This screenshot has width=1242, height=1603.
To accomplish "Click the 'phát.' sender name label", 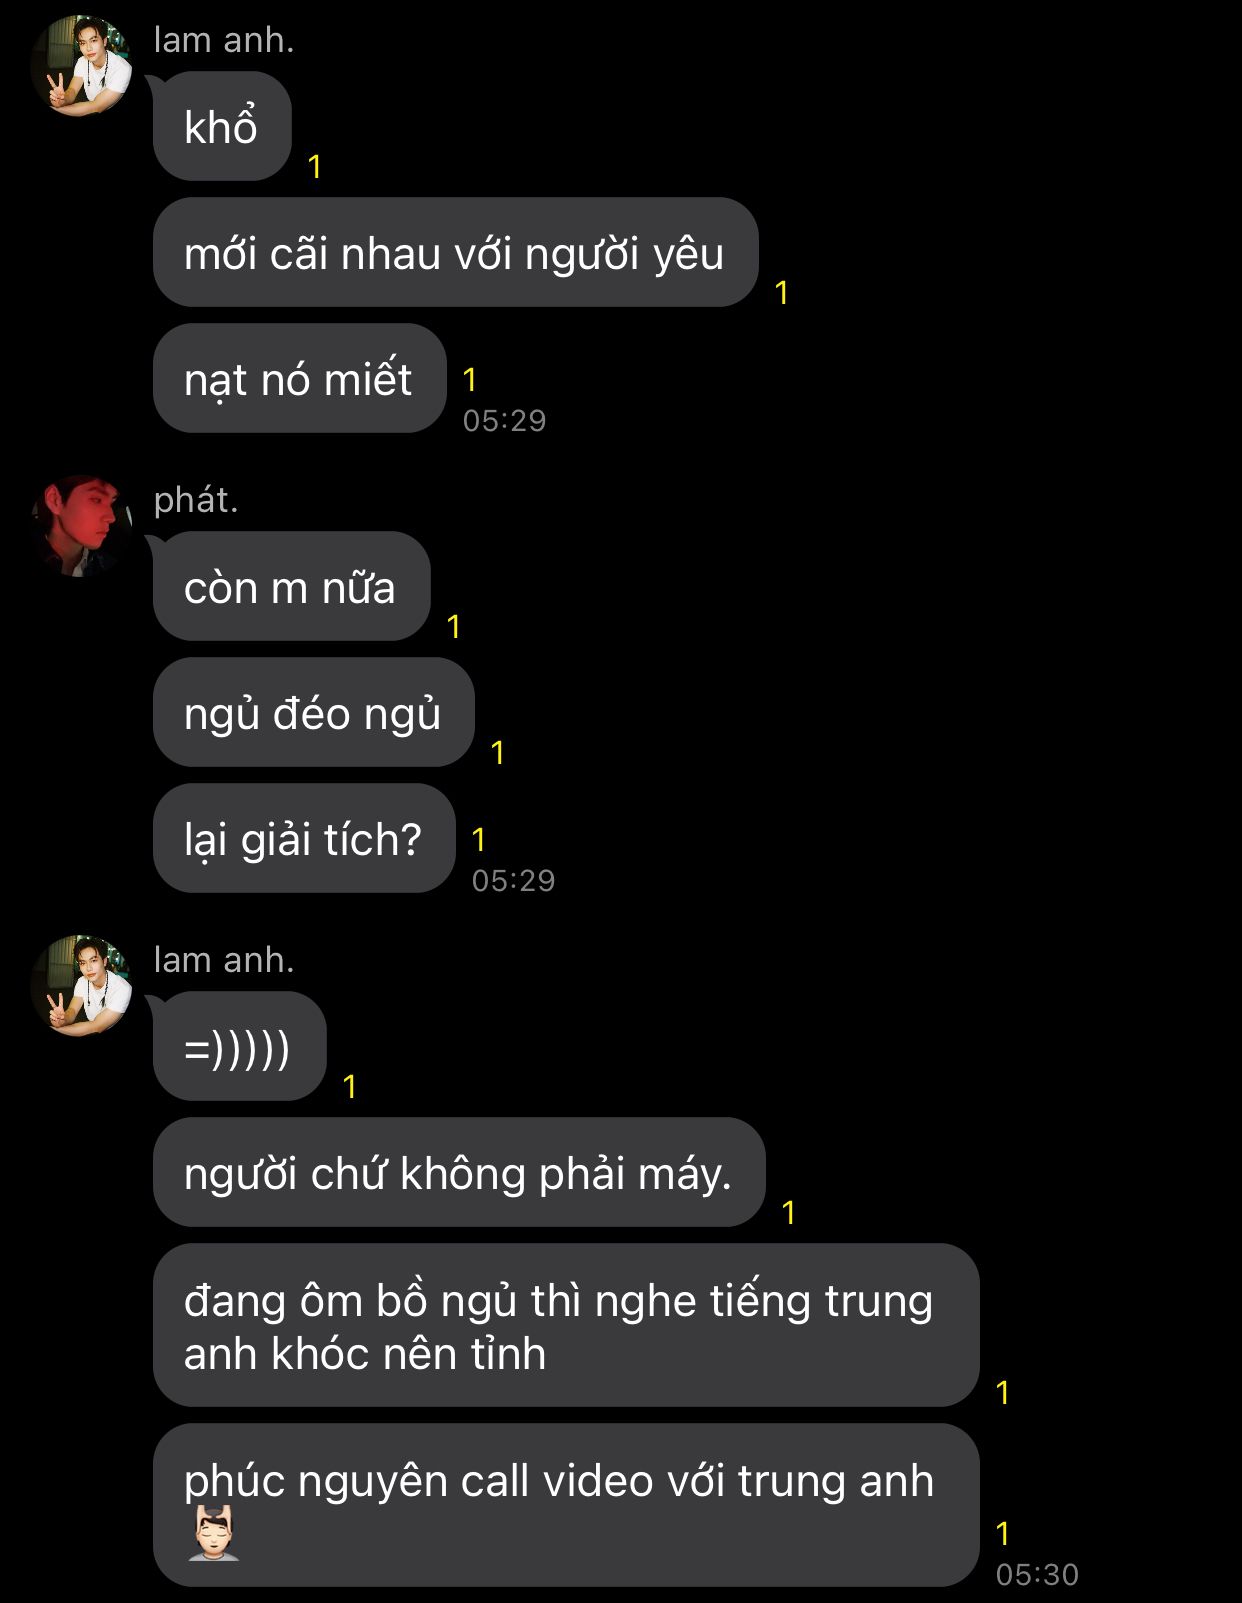I will tap(196, 500).
